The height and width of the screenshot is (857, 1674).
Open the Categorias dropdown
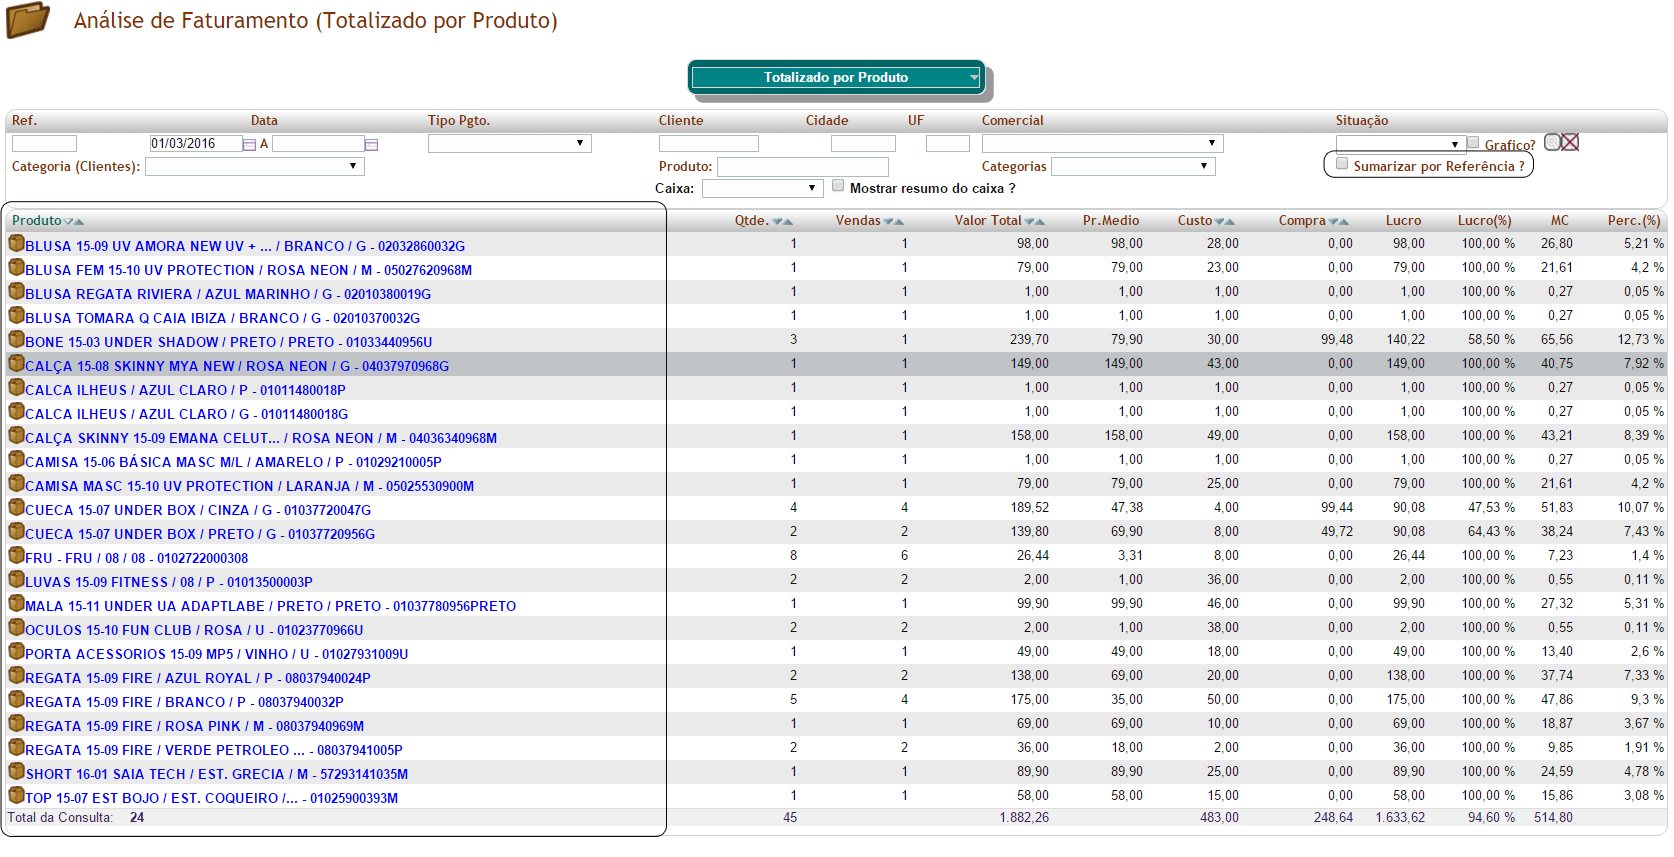point(1133,166)
